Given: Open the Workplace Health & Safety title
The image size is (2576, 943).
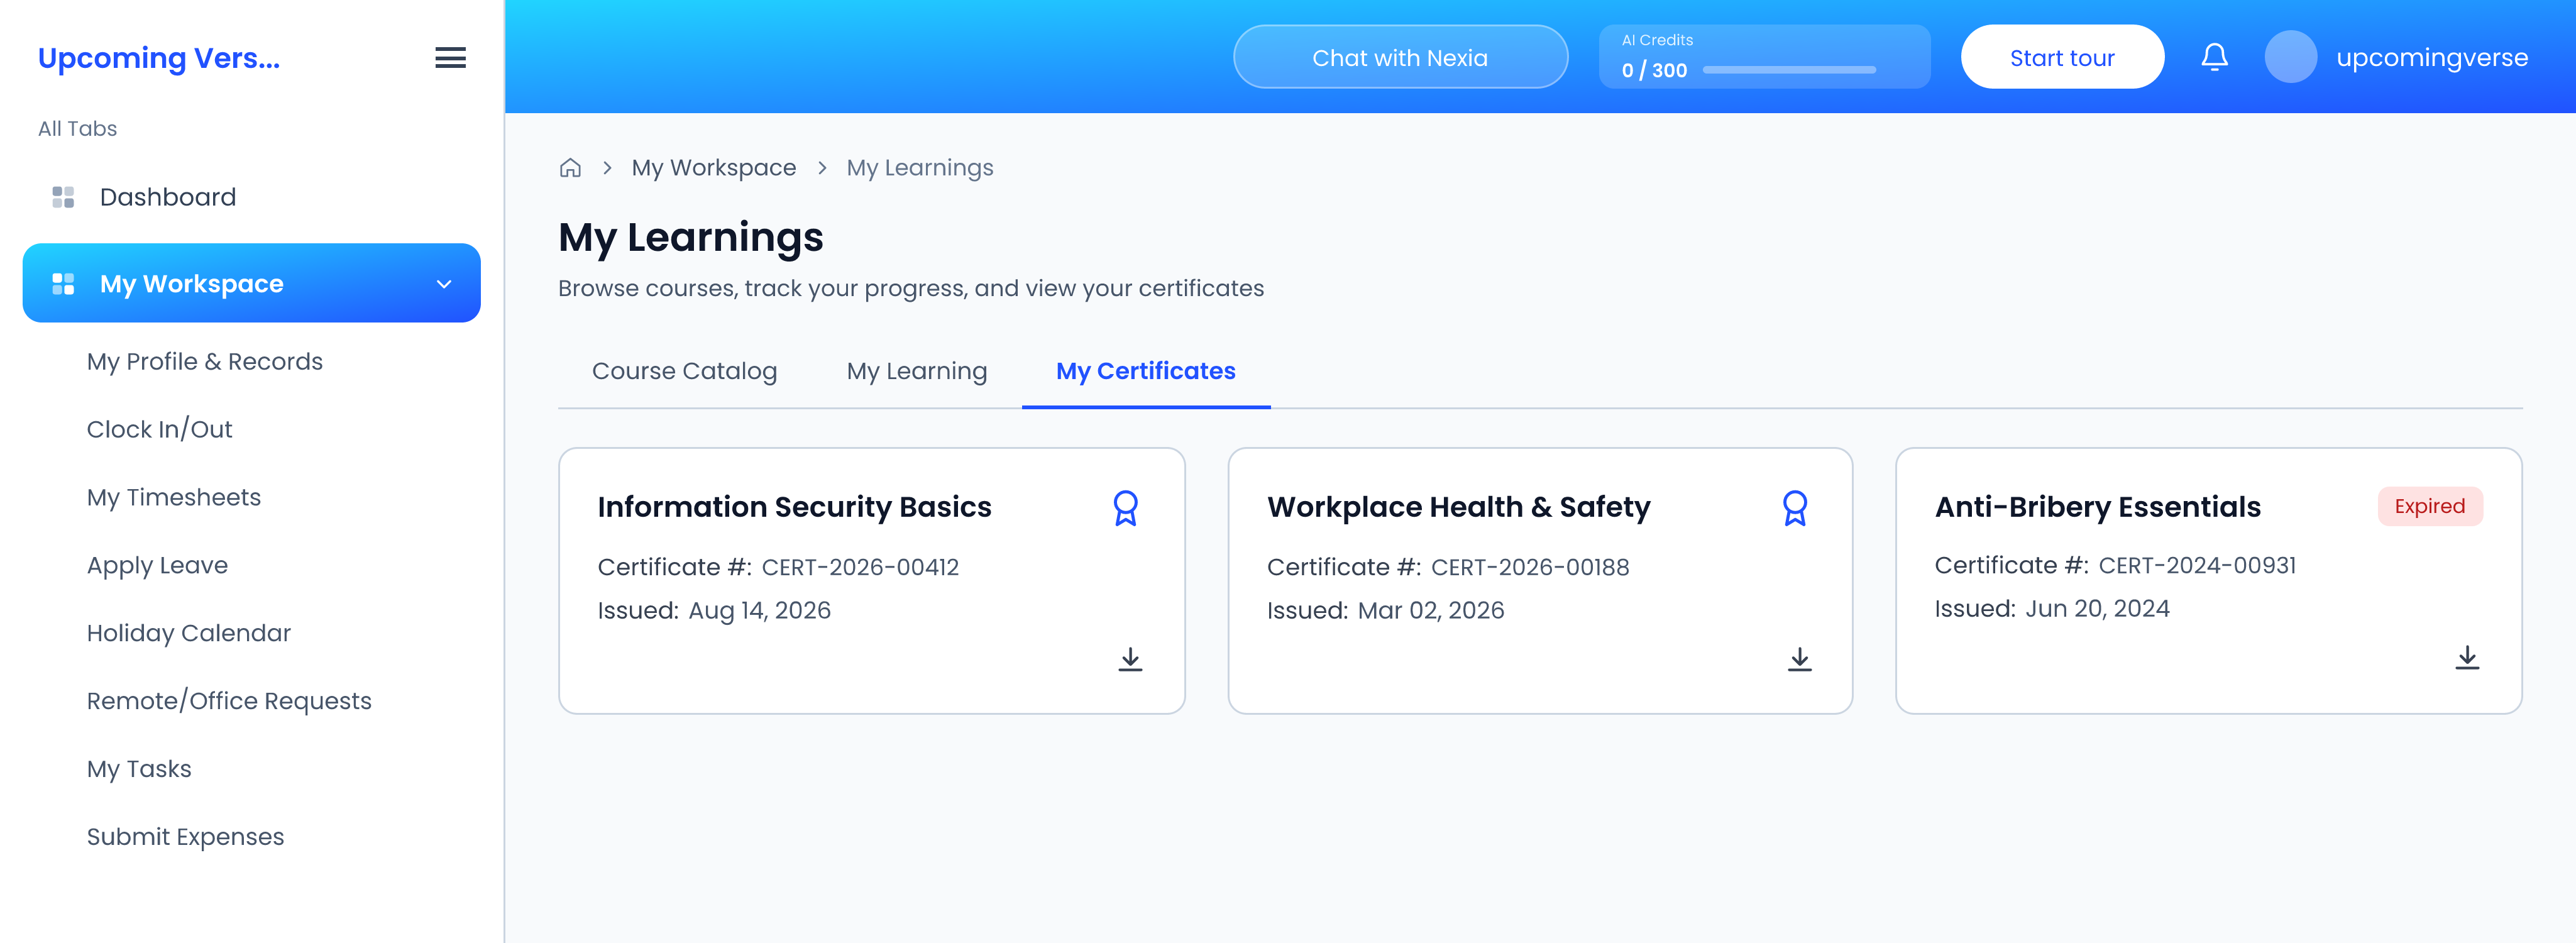Looking at the screenshot, I should 1458,507.
